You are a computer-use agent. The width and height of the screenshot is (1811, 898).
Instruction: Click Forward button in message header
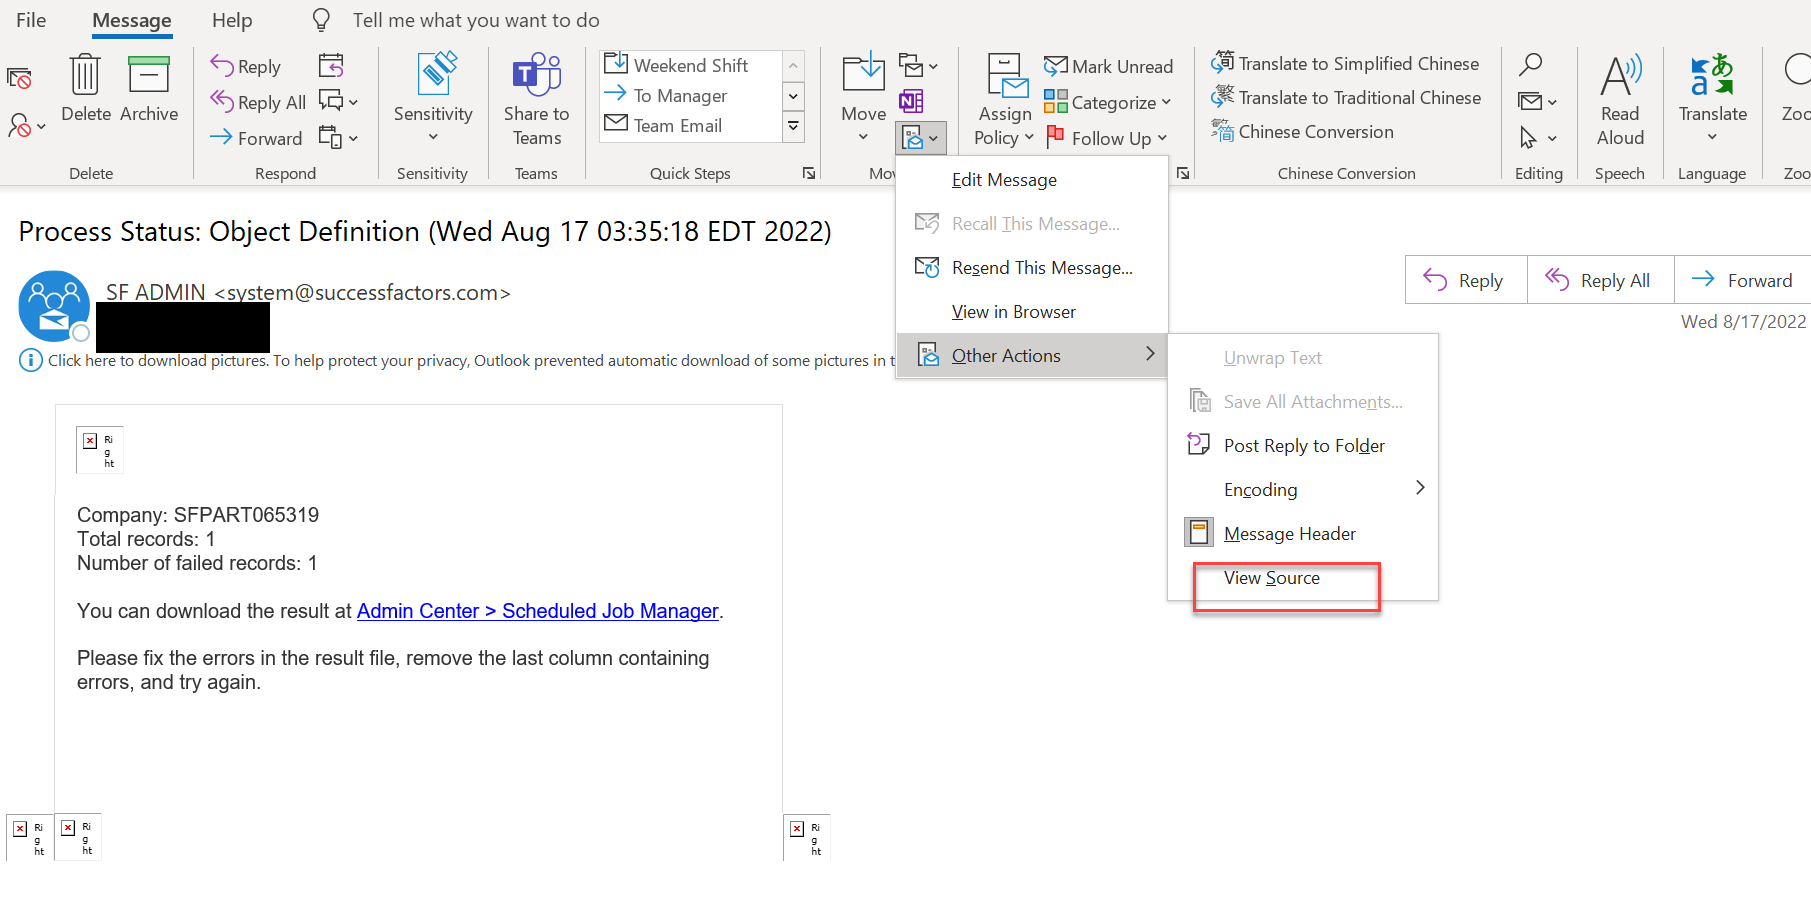coord(1742,281)
